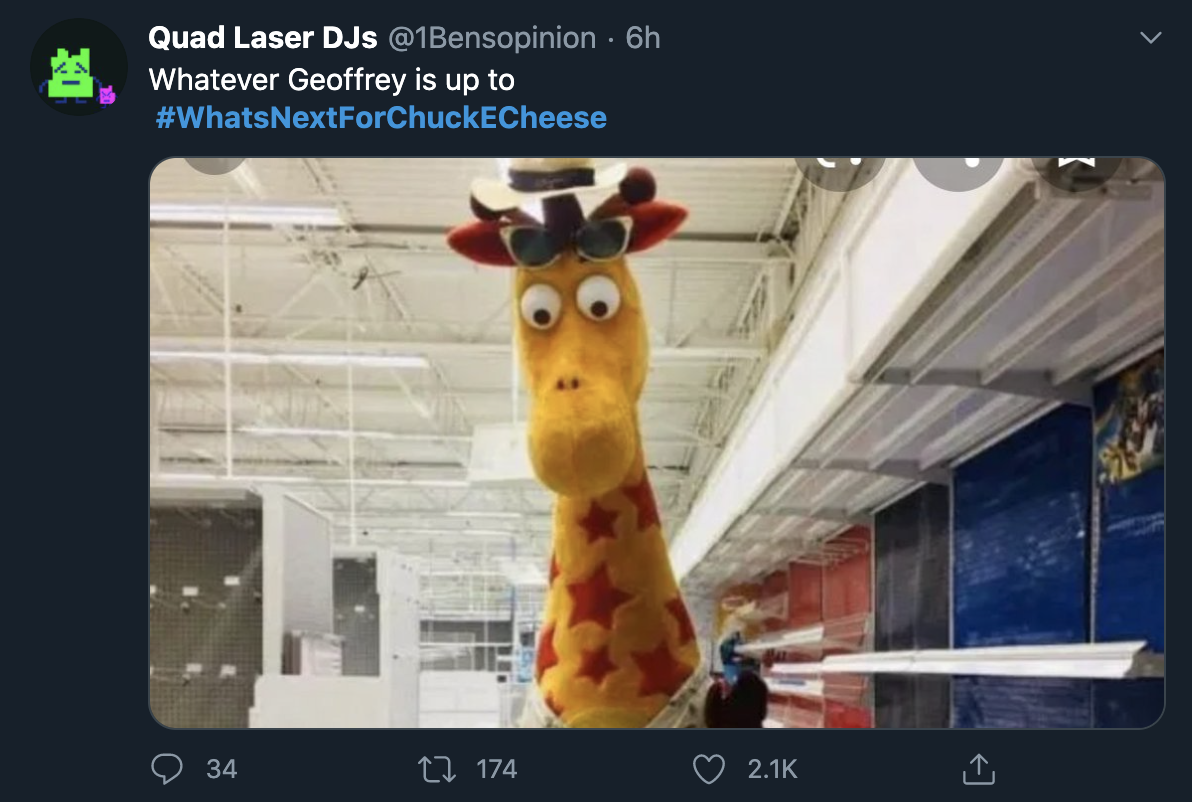This screenshot has height=802, width=1192.
Task: Like the tweet with the heart icon
Action: tap(709, 769)
